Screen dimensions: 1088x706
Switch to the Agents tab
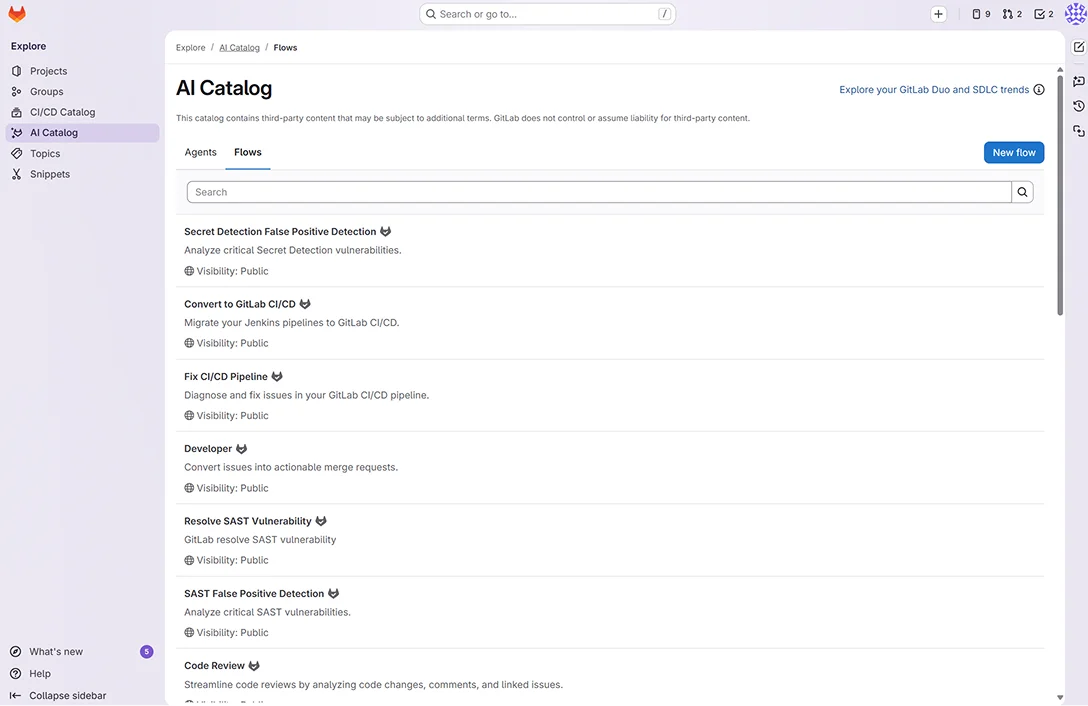click(200, 152)
